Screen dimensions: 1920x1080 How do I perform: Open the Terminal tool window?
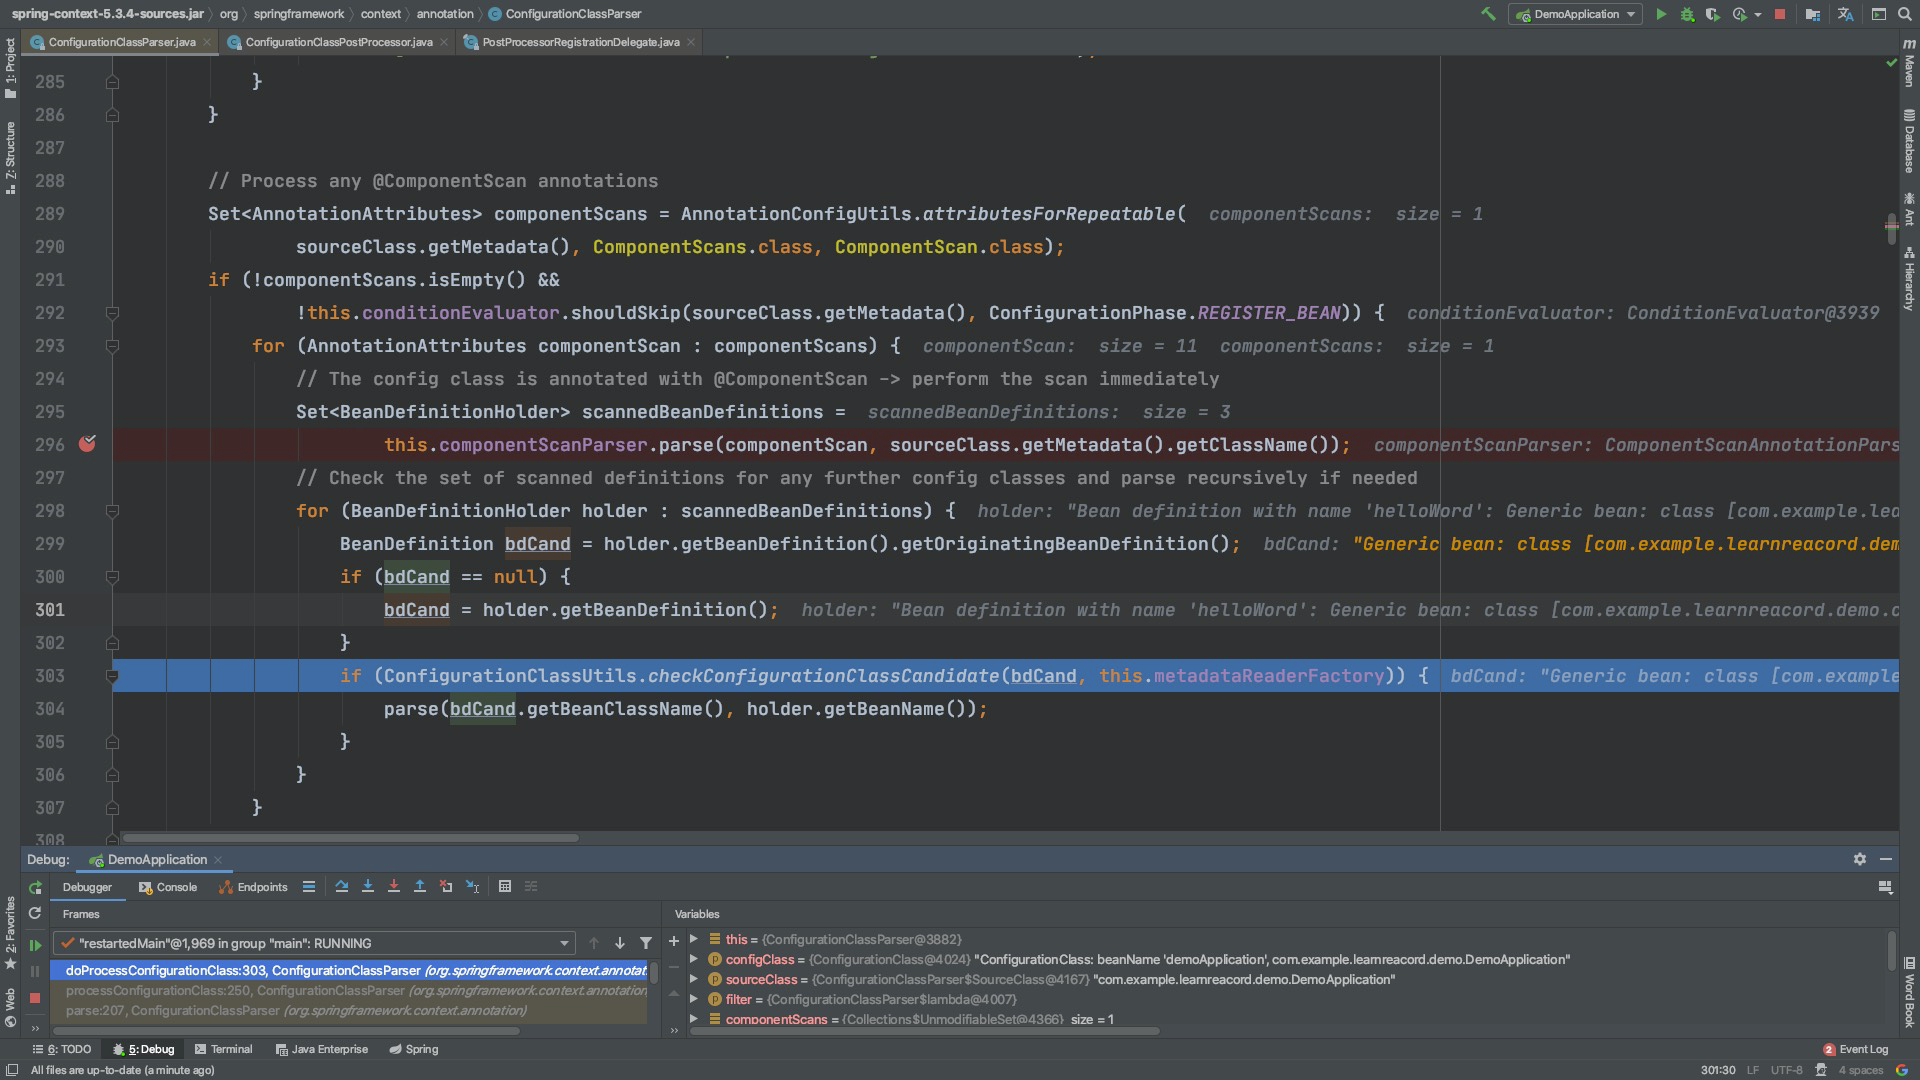click(x=223, y=1049)
